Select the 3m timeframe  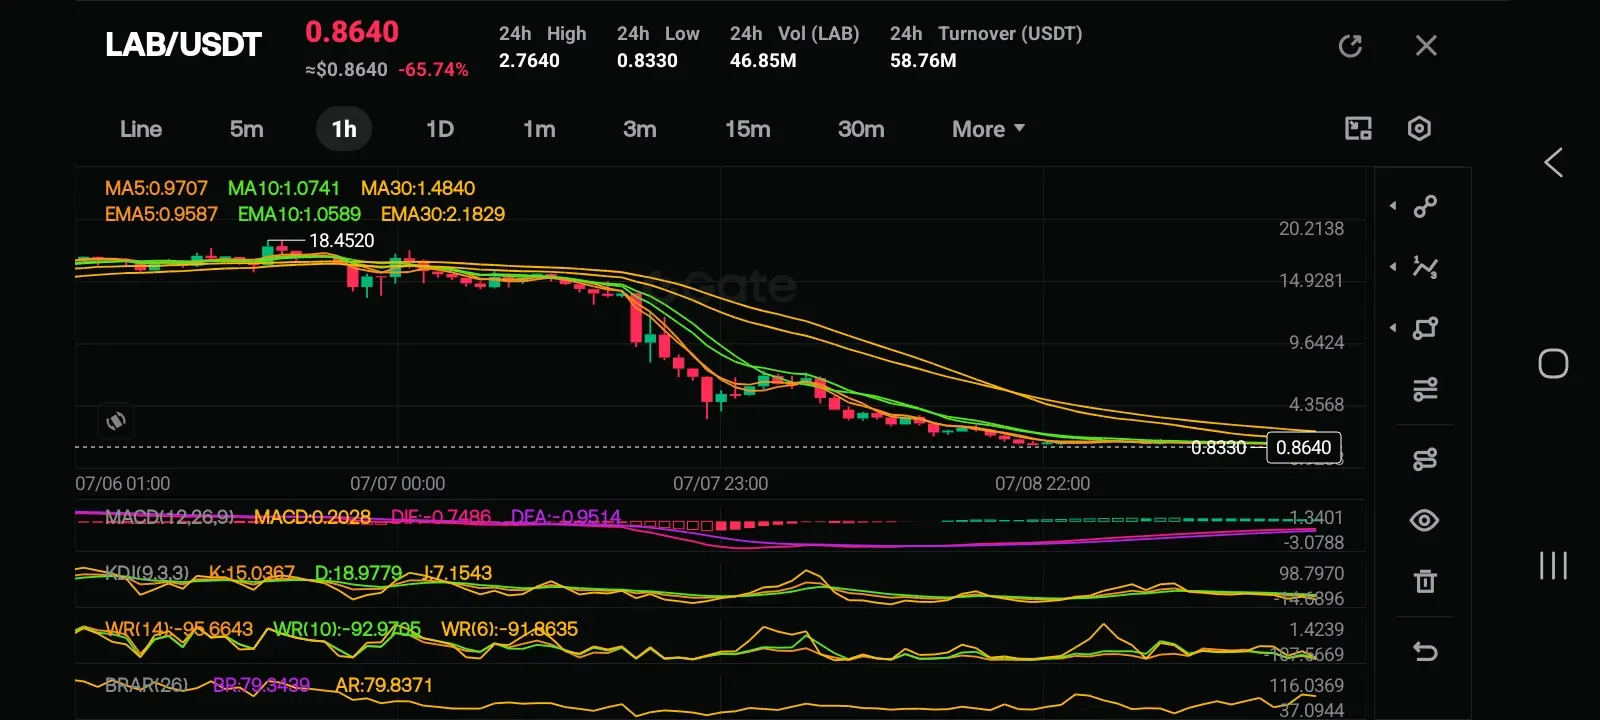coord(640,129)
